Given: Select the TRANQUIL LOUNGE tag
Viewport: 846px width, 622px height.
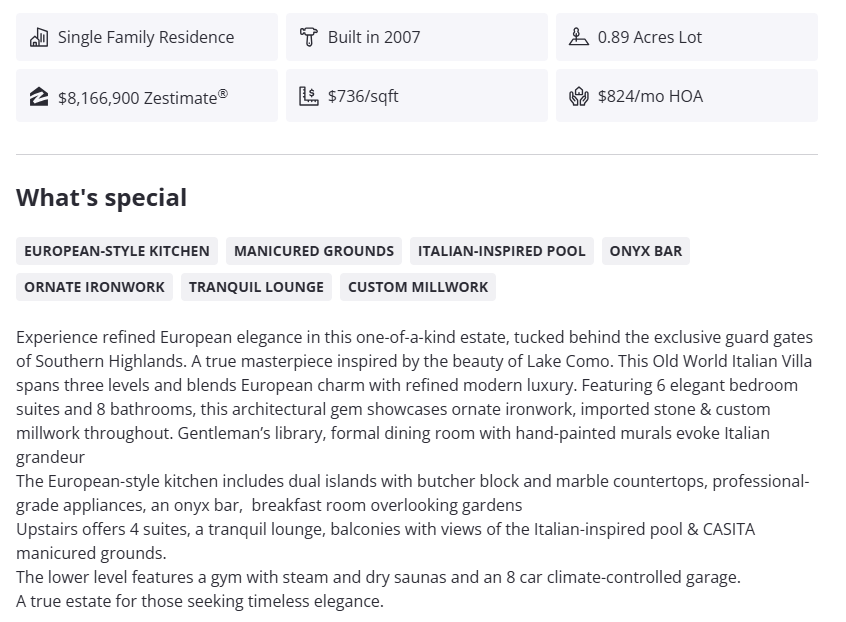Looking at the screenshot, I should pyautogui.click(x=256, y=287).
